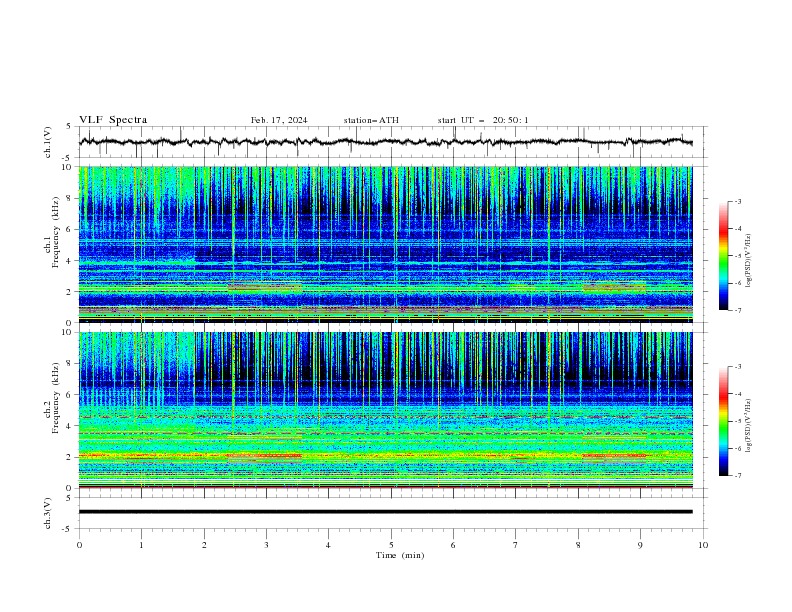This screenshot has width=792, height=612.
Task: Click the time axis tick "1"
Action: [141, 545]
